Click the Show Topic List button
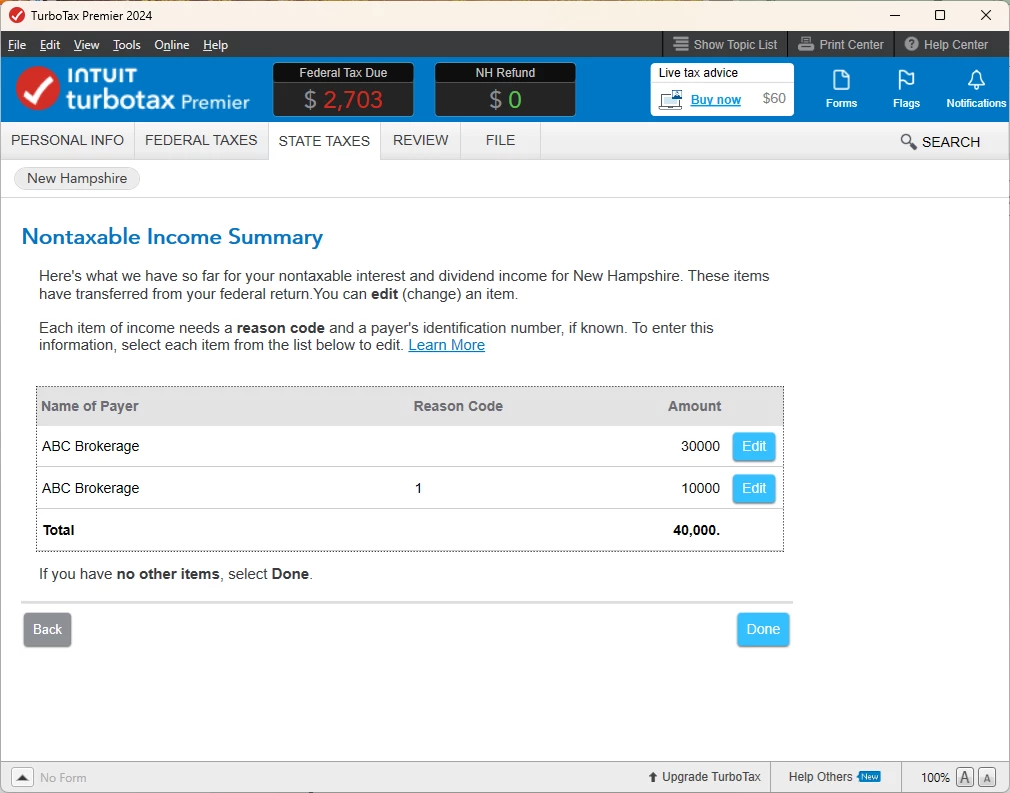Image resolution: width=1010 pixels, height=793 pixels. (725, 44)
